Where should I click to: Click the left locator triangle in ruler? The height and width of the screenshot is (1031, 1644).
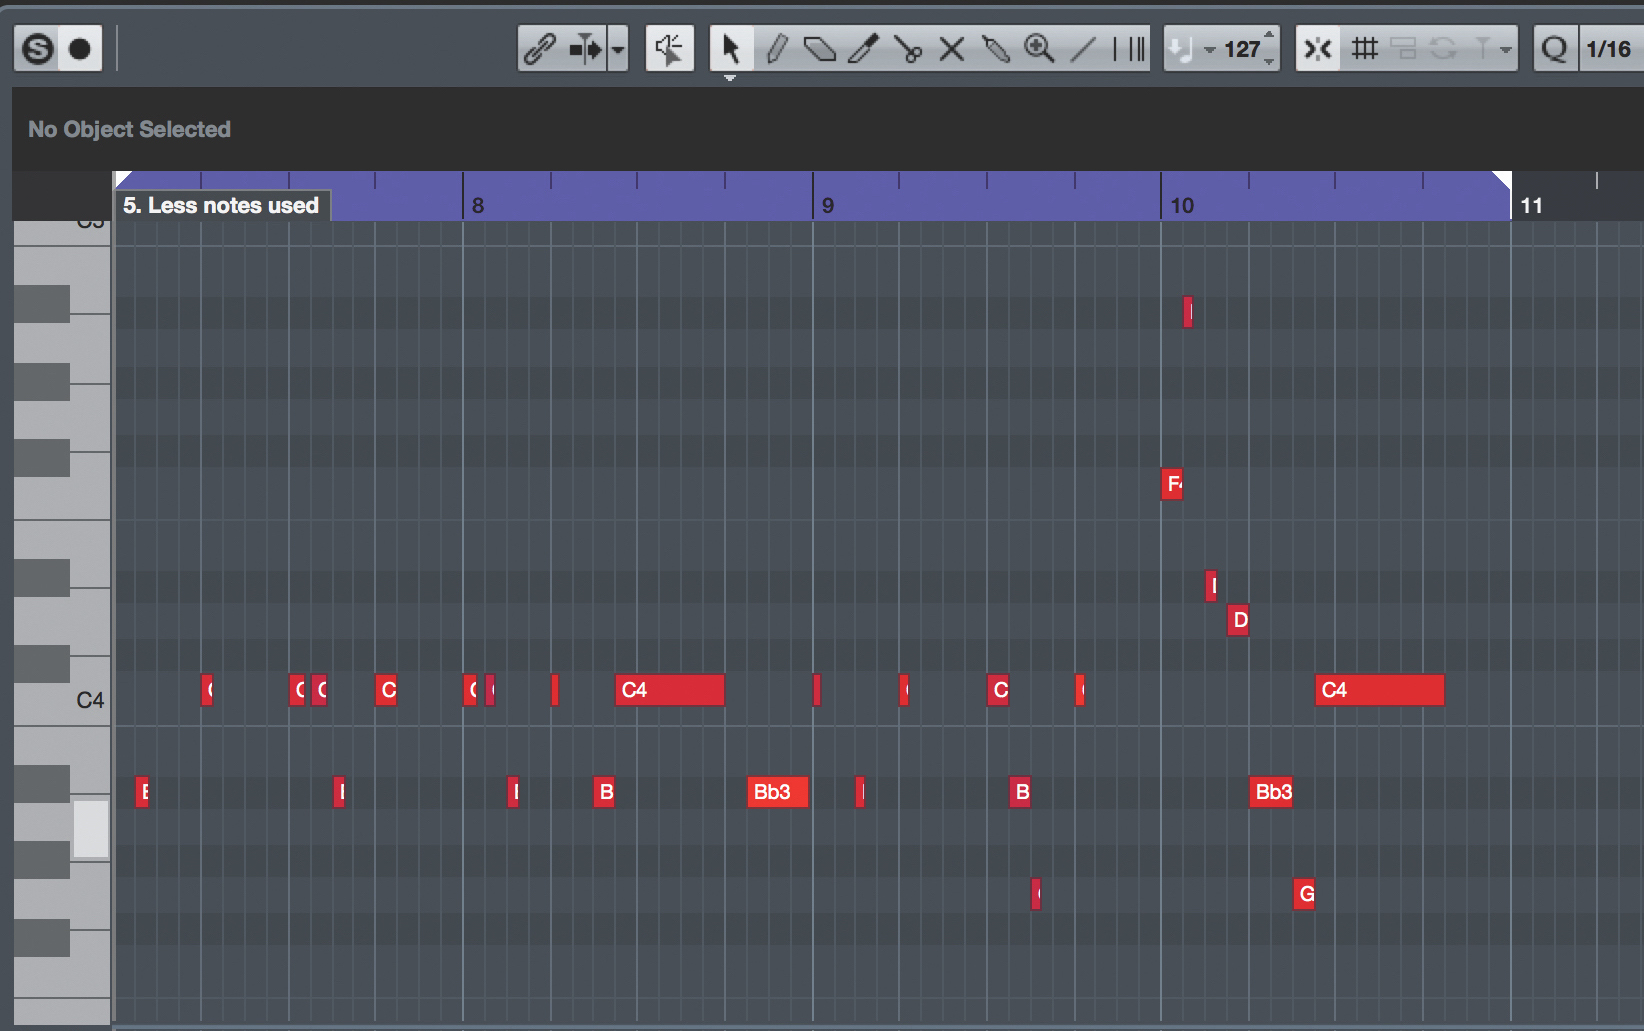point(123,179)
